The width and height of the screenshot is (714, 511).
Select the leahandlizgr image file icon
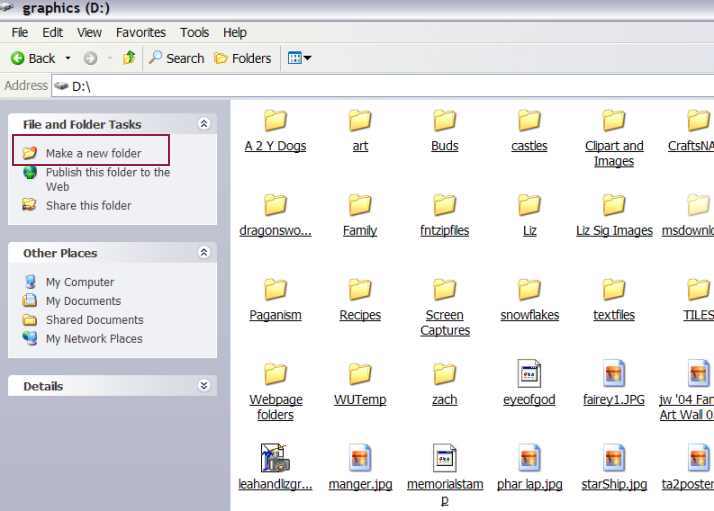click(275, 459)
